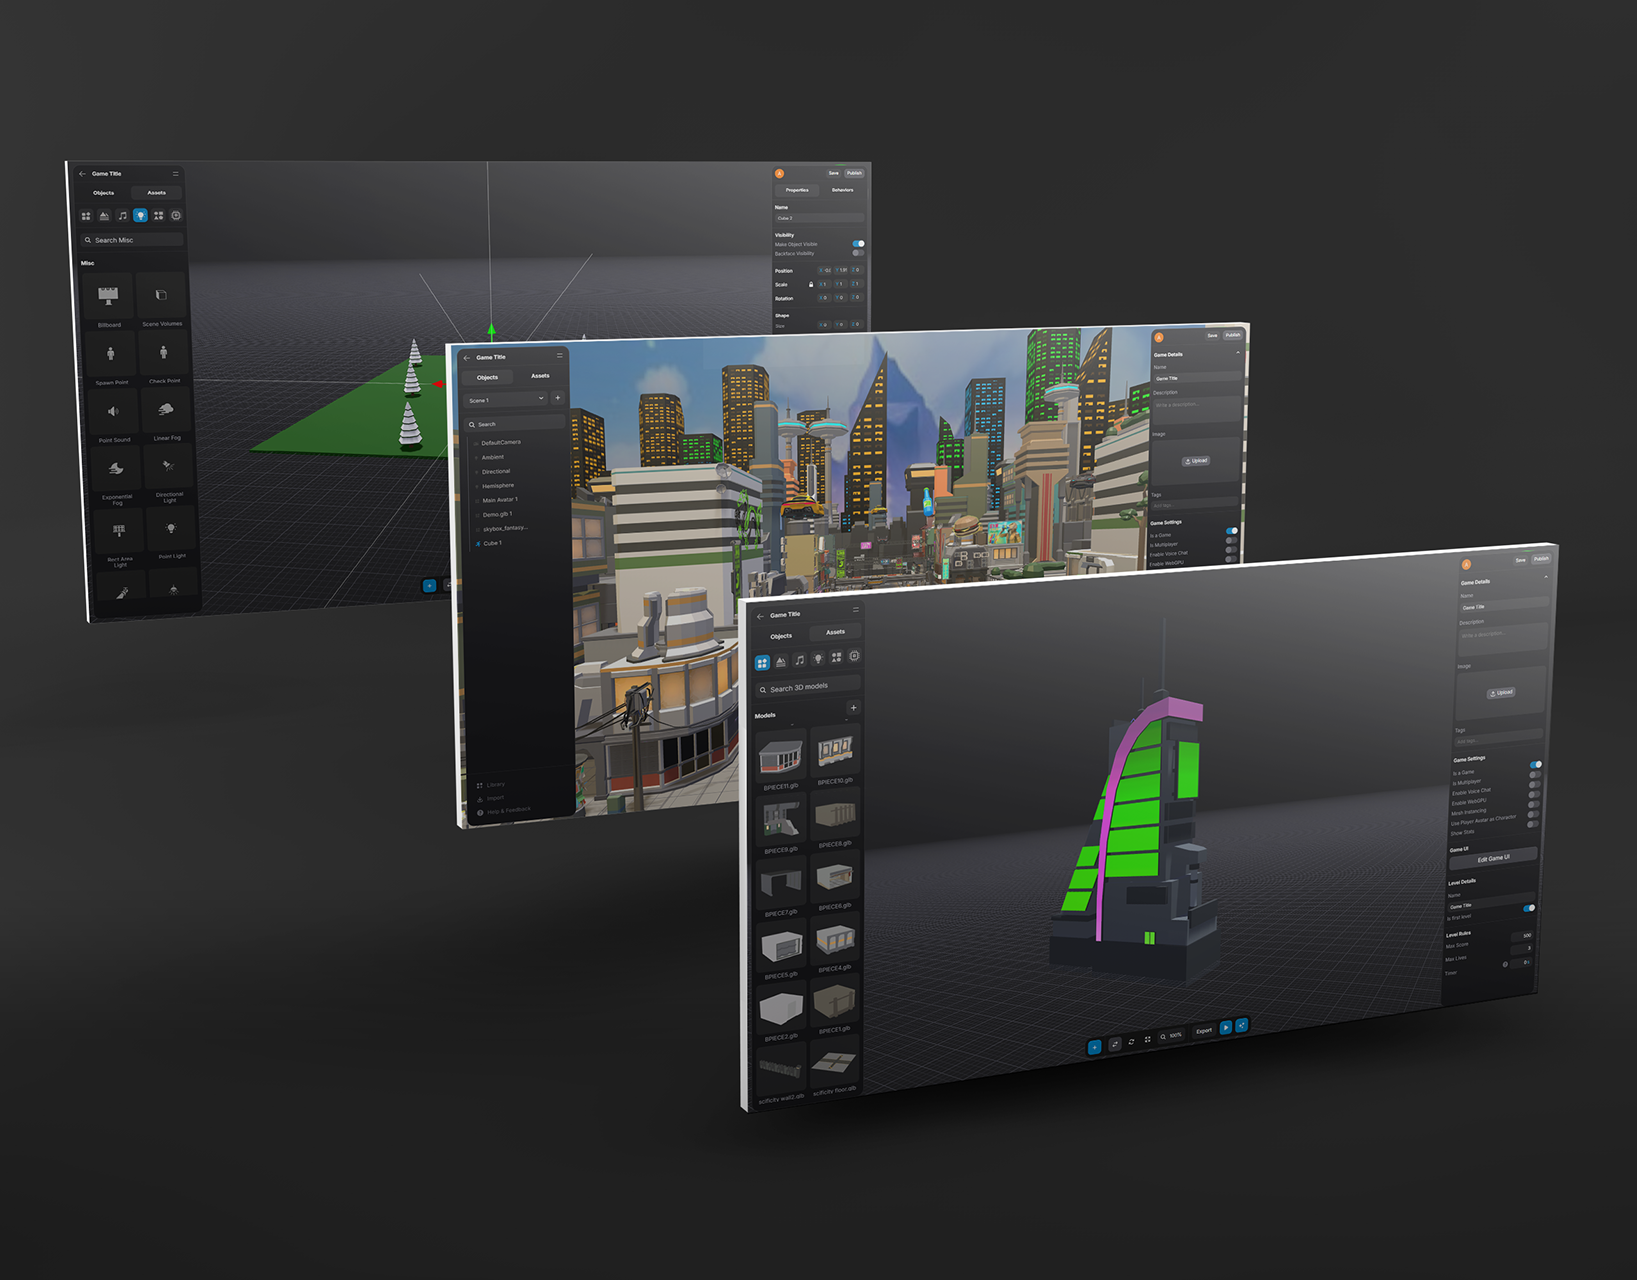The width and height of the screenshot is (1637, 1280).
Task: Click the fullscreen icon in front viewport toolbar
Action: point(1148,1039)
